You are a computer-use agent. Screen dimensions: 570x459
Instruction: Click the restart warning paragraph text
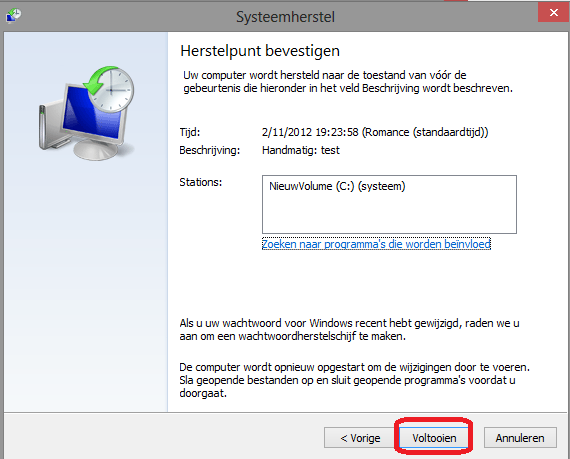pos(354,380)
